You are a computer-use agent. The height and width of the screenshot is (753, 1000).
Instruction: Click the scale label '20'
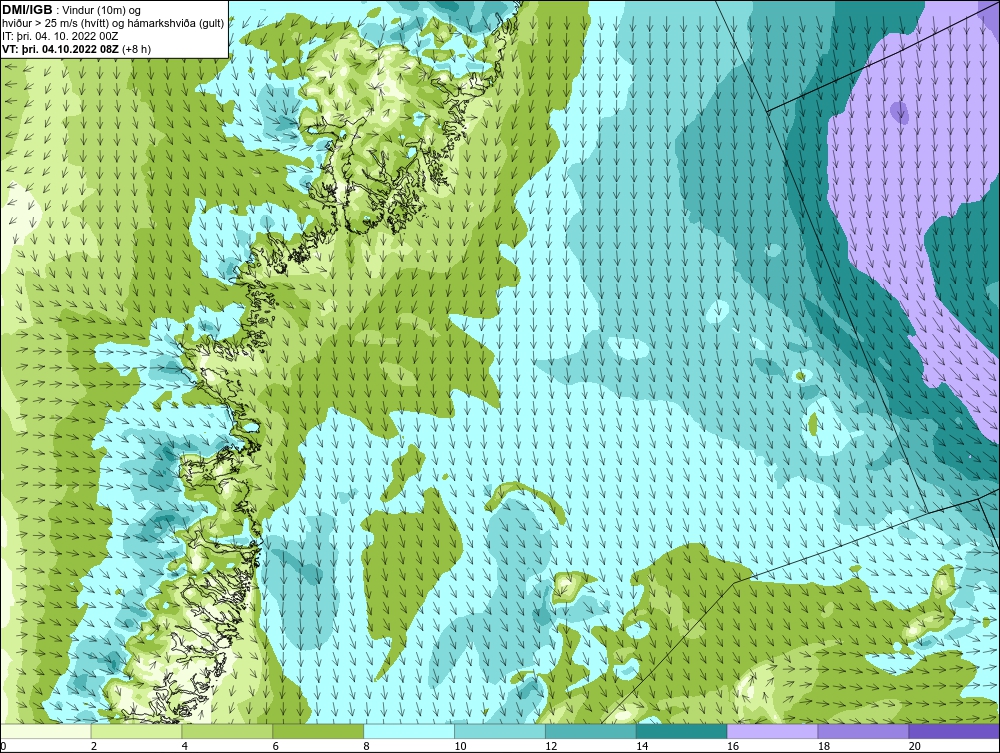coord(915,746)
